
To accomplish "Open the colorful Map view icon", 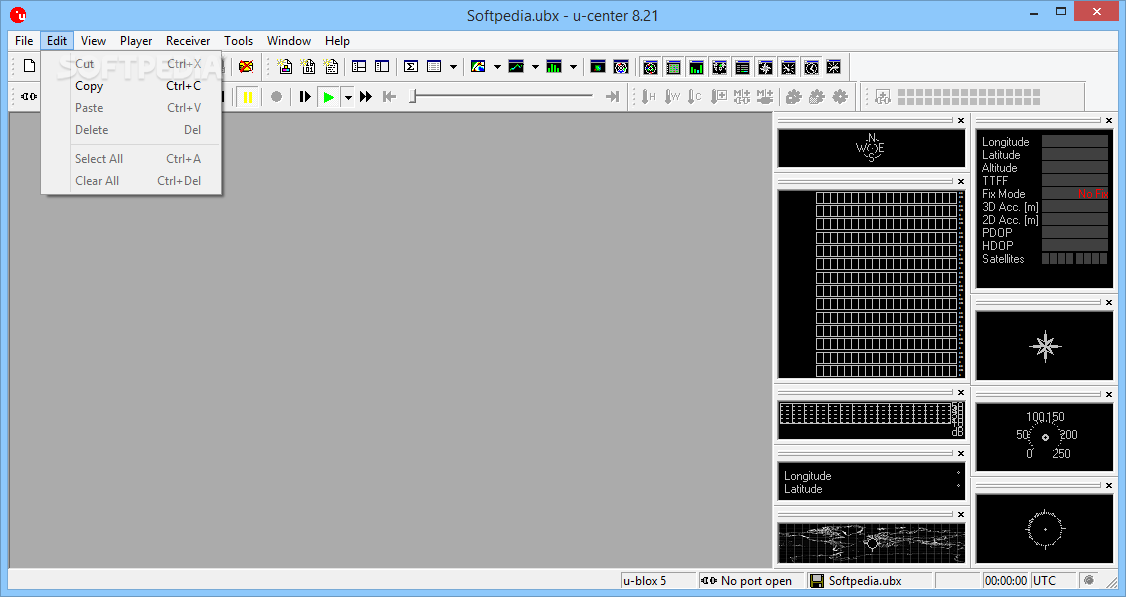I will click(478, 67).
